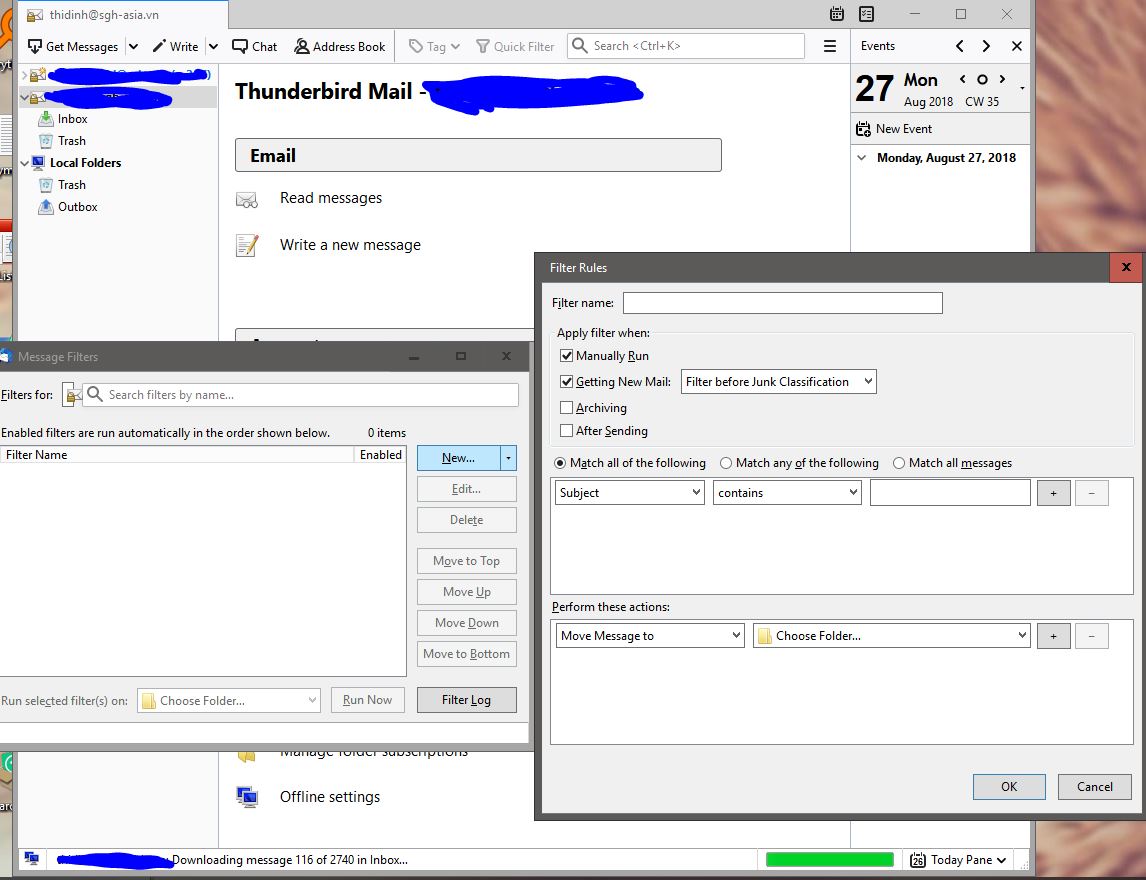Add a new criteria row with plus

point(1053,493)
